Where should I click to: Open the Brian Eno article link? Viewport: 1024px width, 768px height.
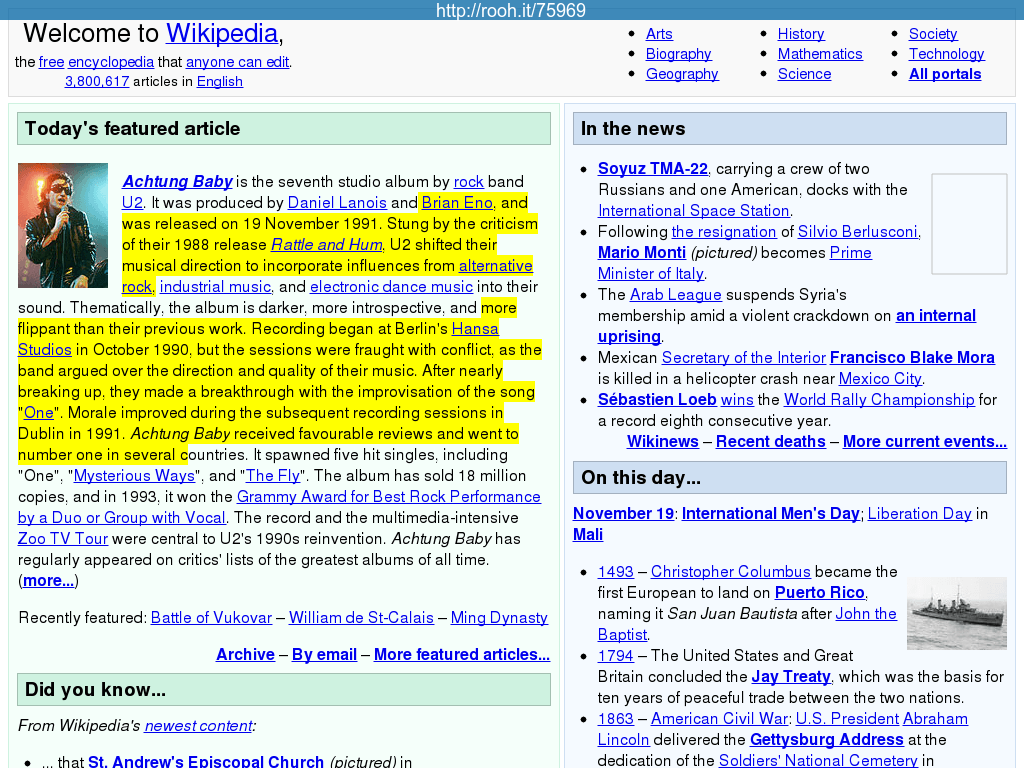[457, 203]
